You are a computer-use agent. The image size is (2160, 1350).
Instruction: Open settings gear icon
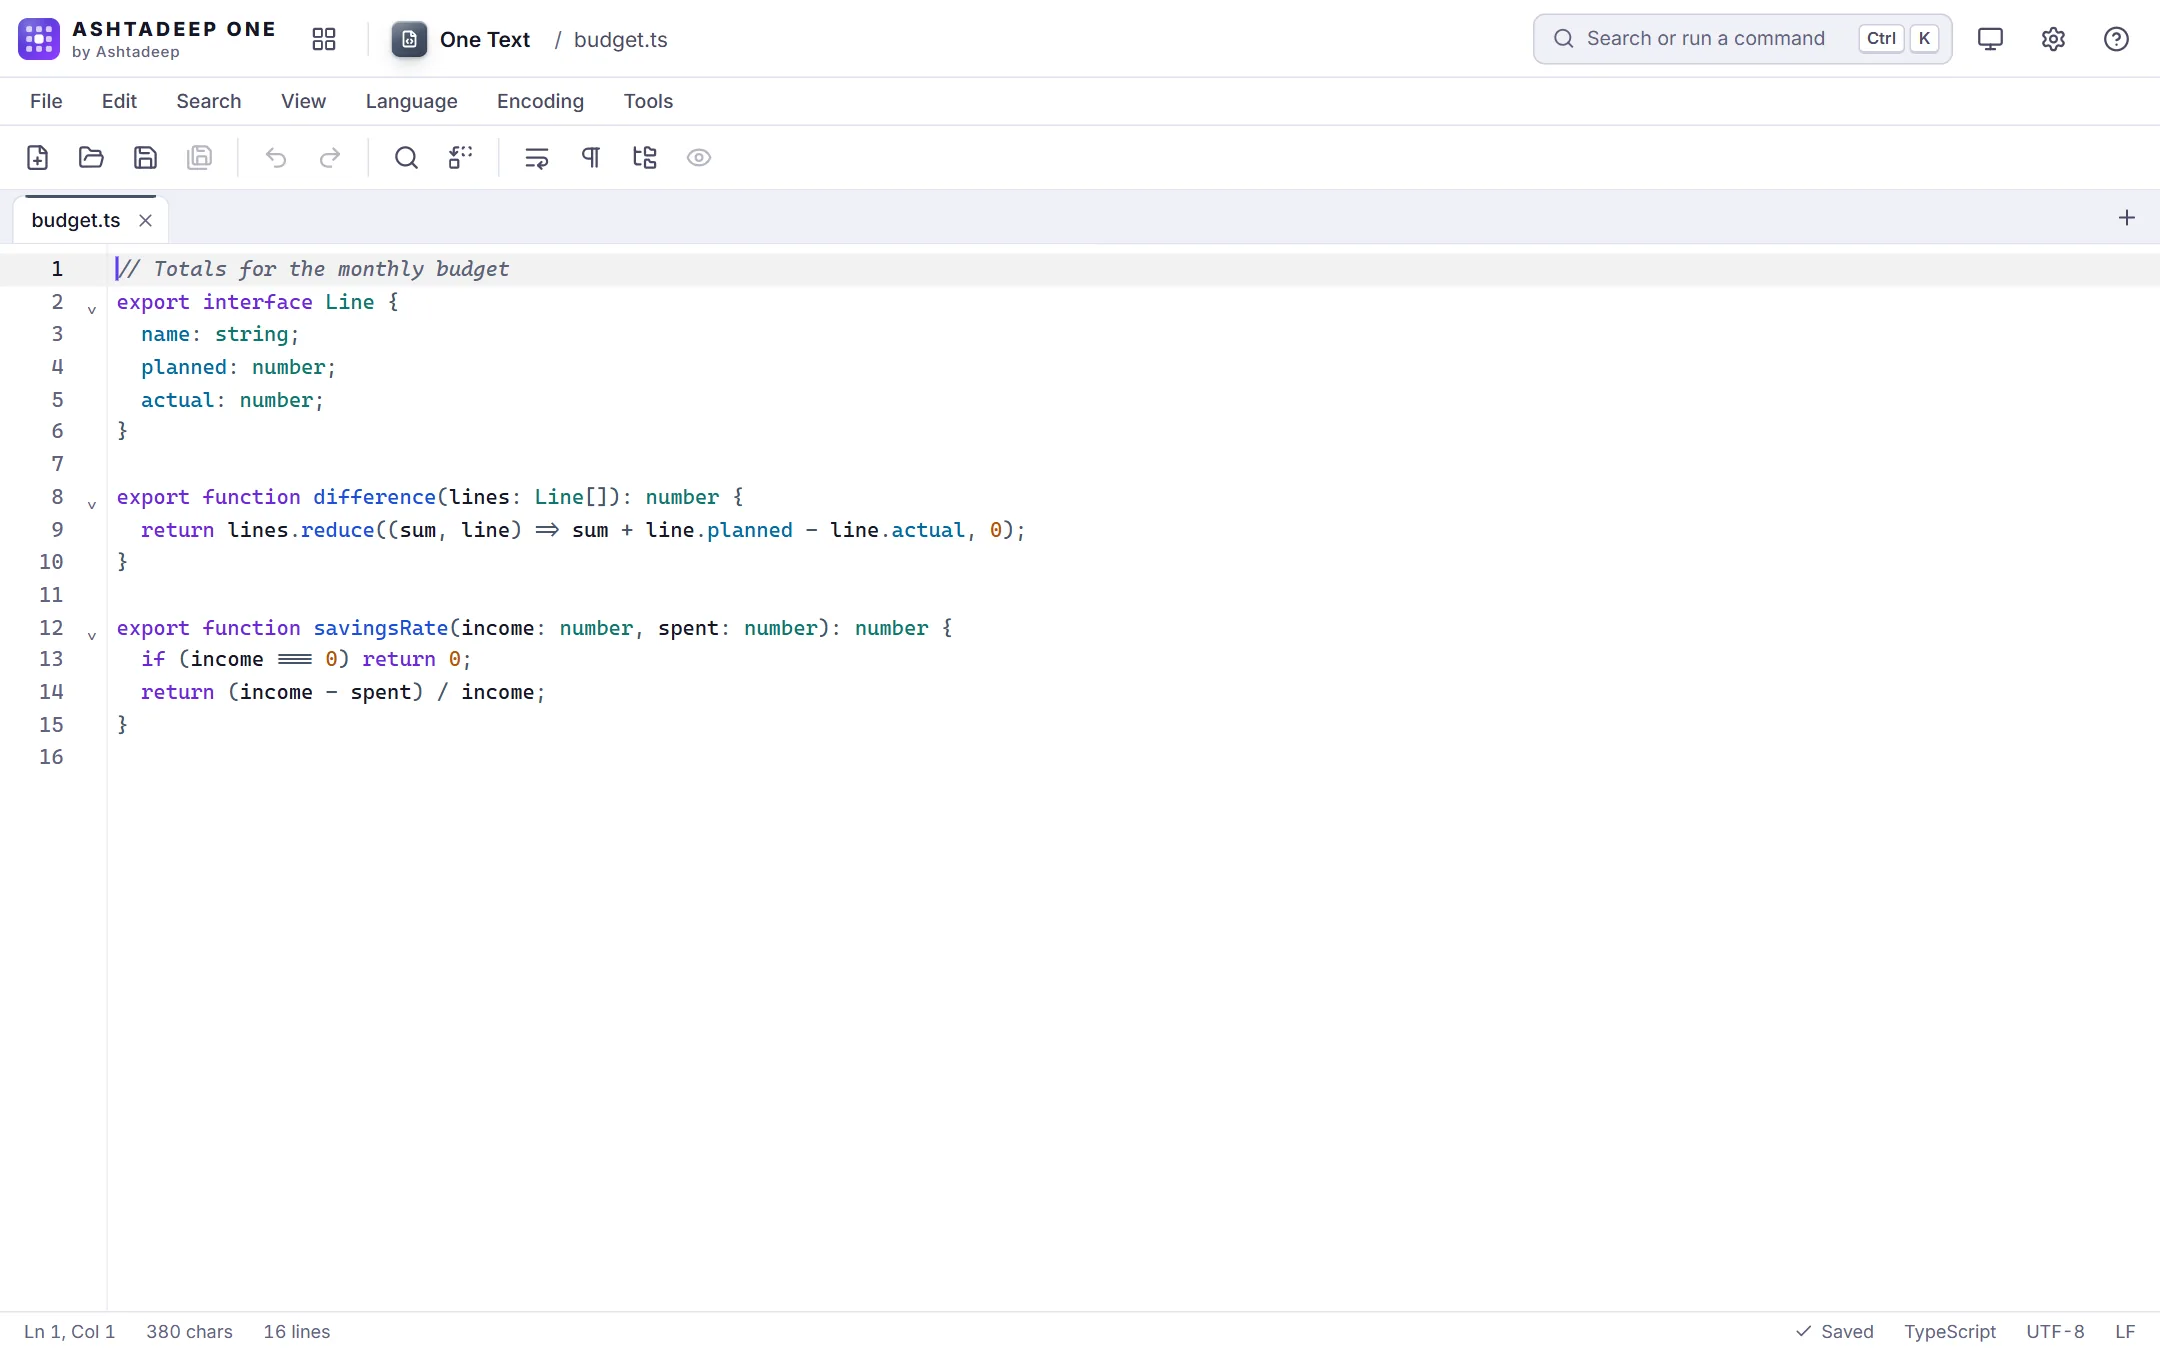(x=2053, y=39)
